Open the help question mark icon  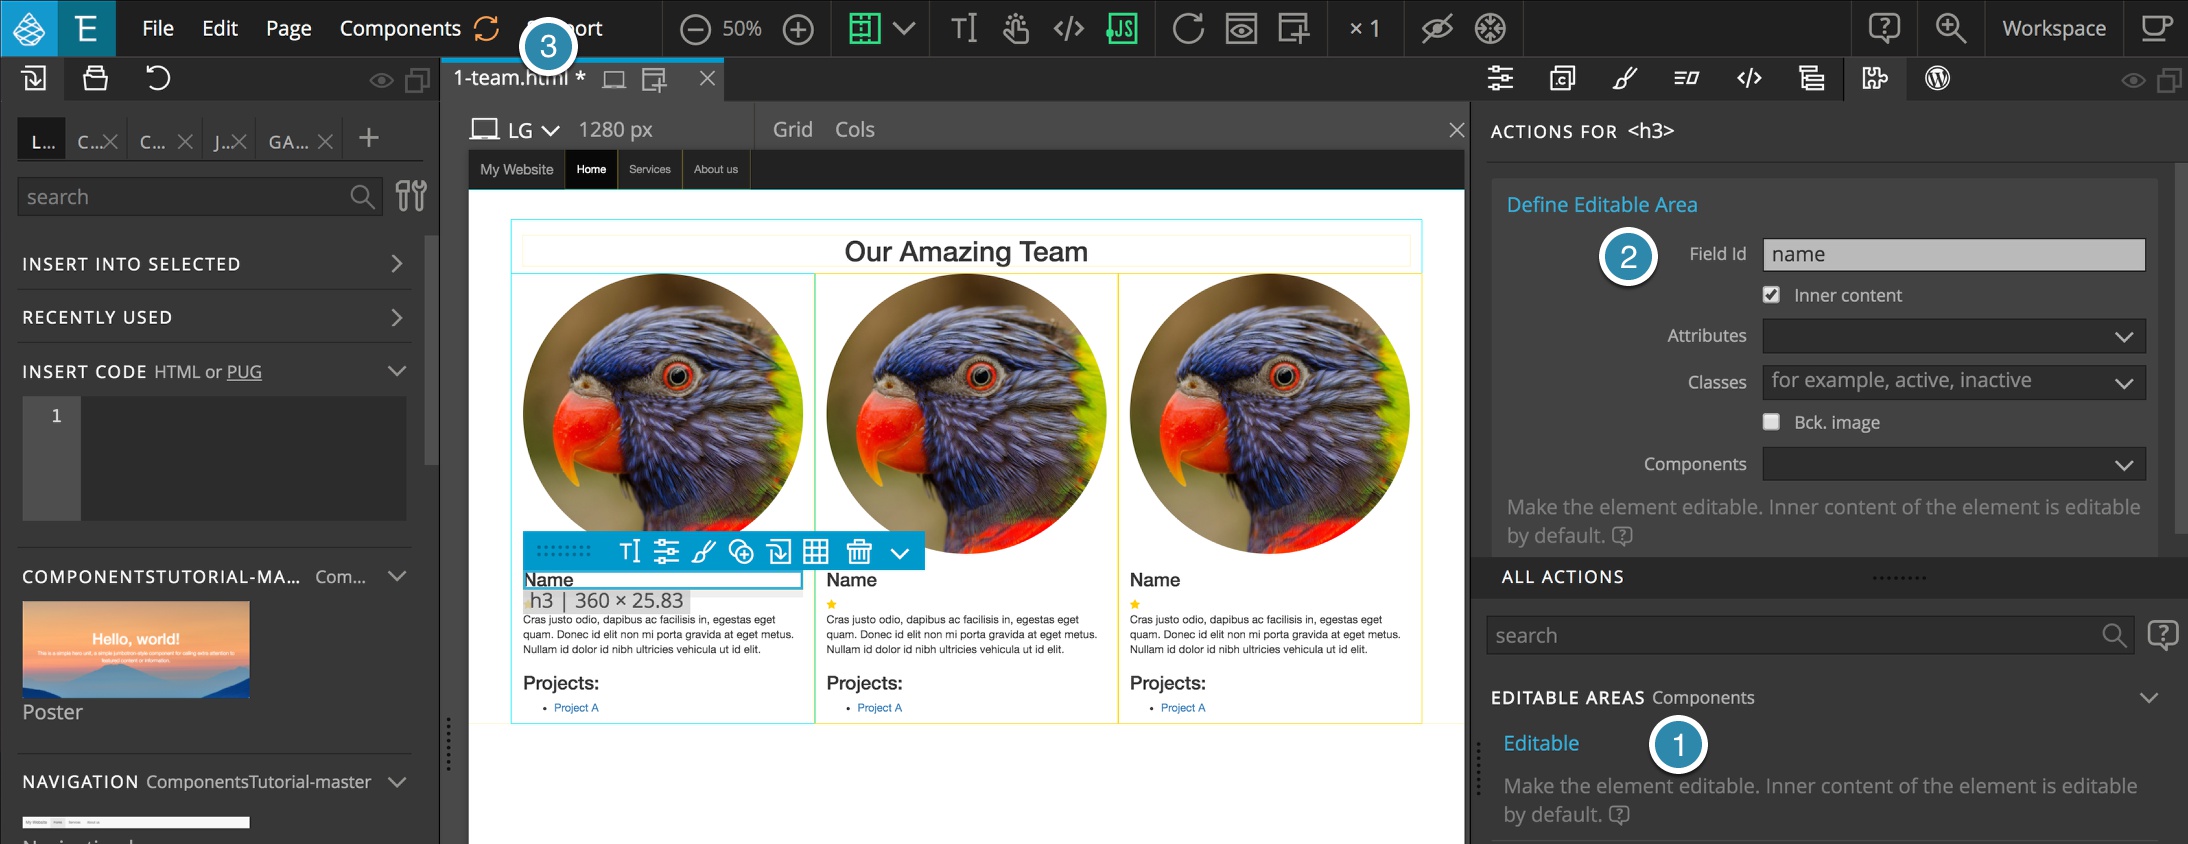1884,28
